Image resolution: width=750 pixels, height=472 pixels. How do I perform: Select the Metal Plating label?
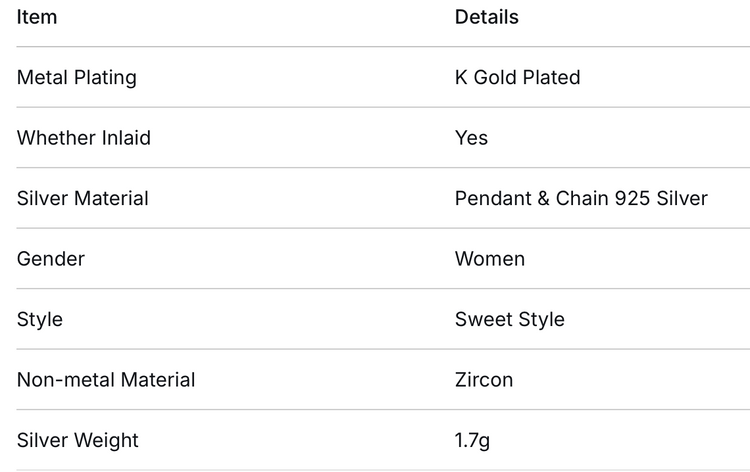[77, 77]
